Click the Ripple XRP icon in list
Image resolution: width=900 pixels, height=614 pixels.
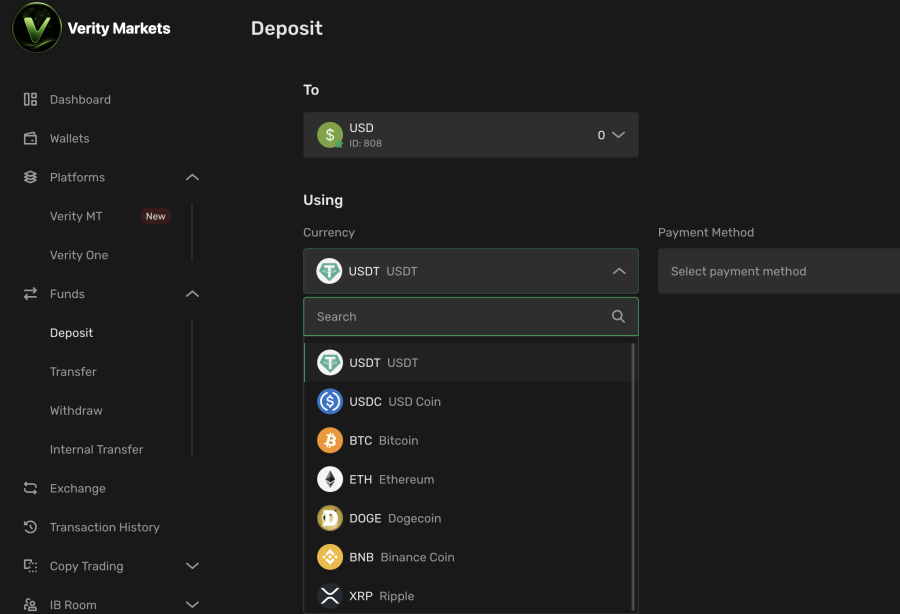pyautogui.click(x=330, y=596)
